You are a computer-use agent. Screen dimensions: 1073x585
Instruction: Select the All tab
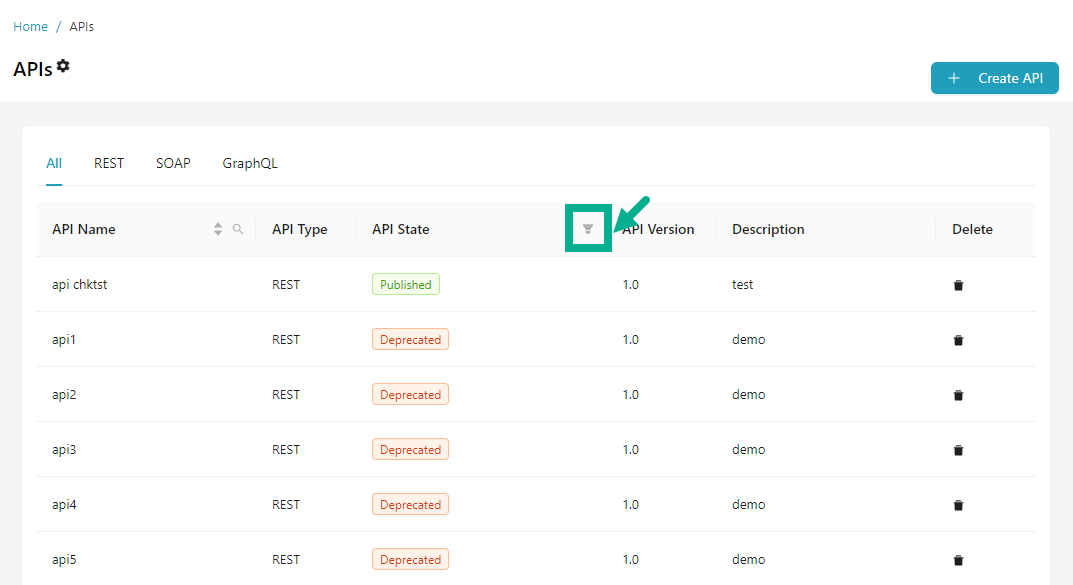pos(54,163)
